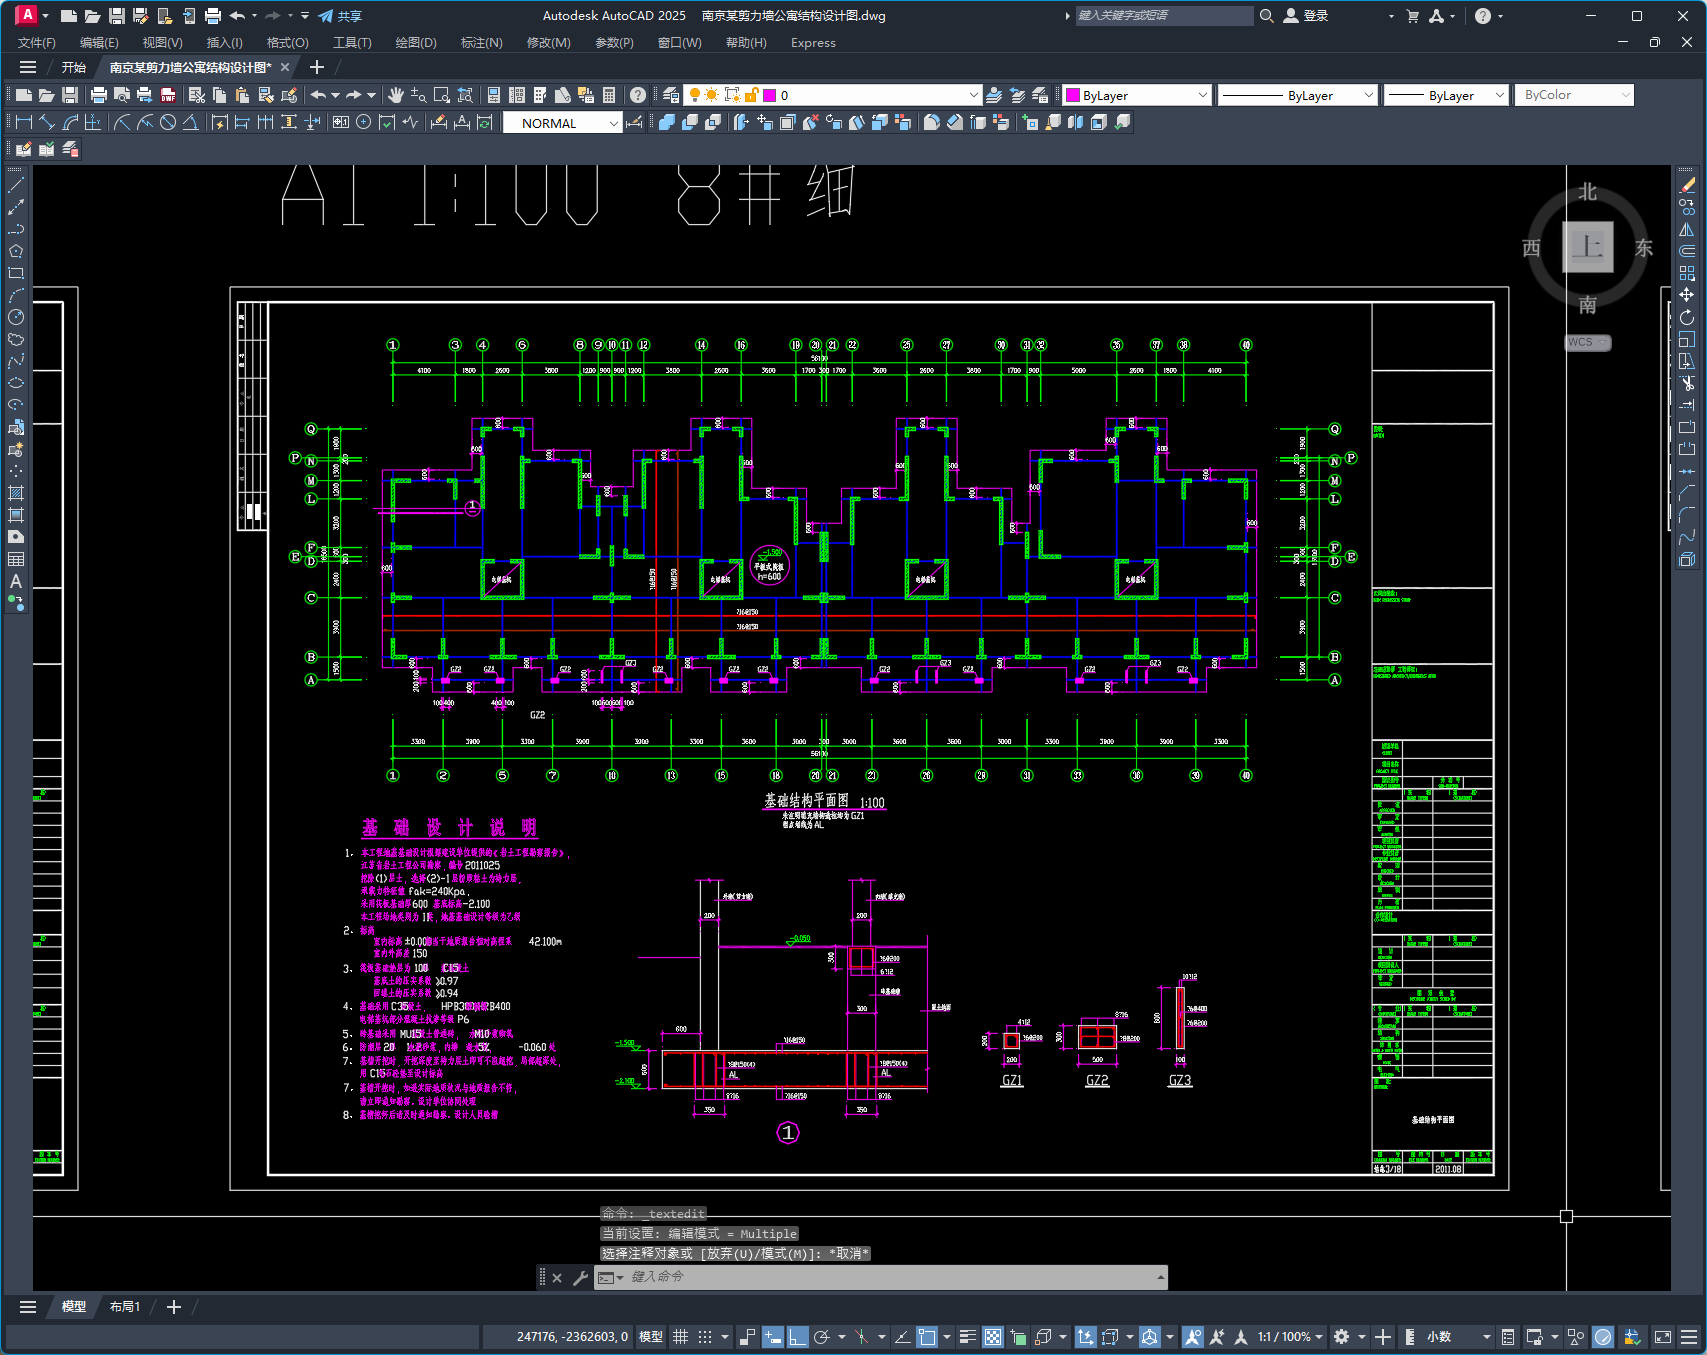Add a new drawing tab with the plus button
Screen dimensions: 1707x1355
click(317, 67)
